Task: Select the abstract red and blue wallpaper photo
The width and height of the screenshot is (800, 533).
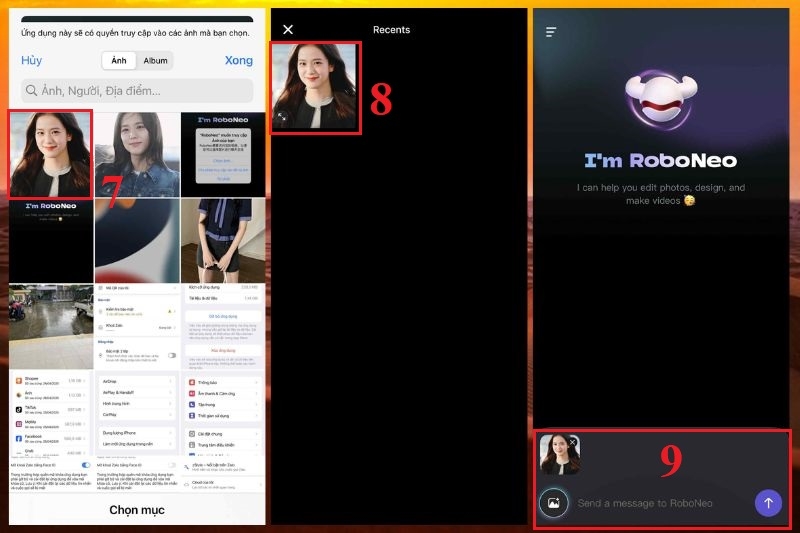Action: [x=137, y=241]
